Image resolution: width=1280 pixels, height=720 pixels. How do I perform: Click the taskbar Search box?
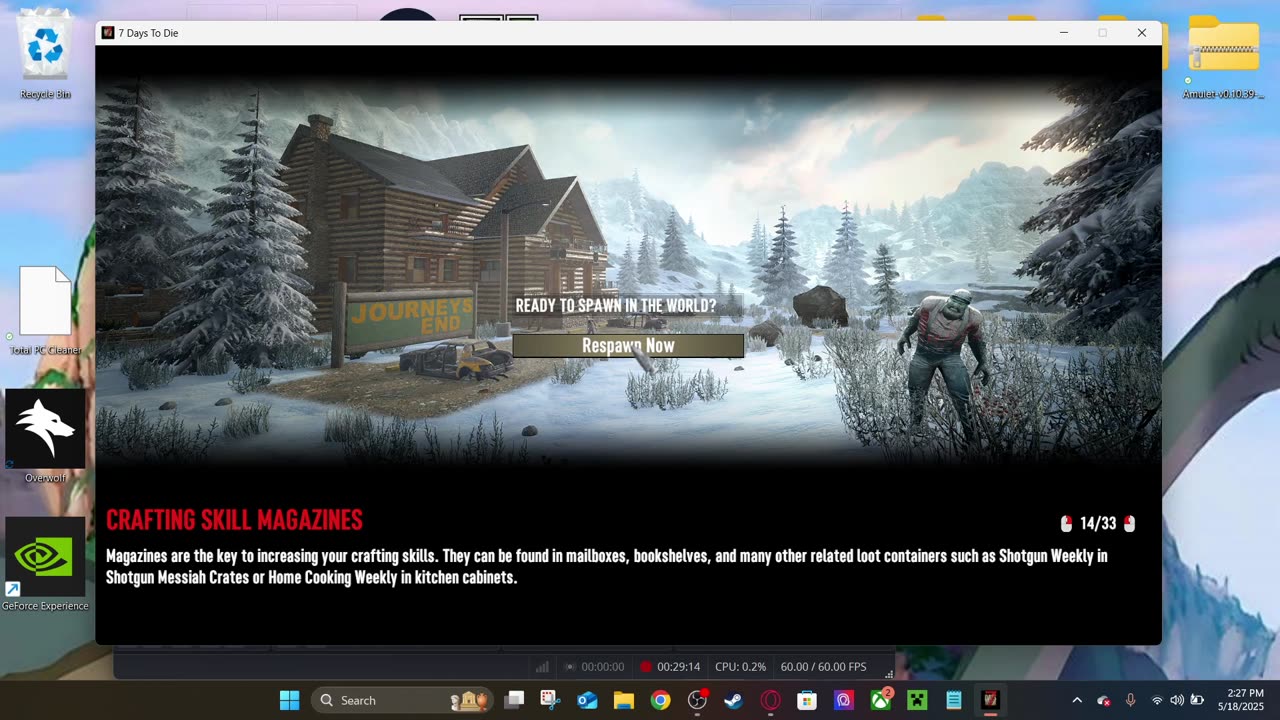400,700
